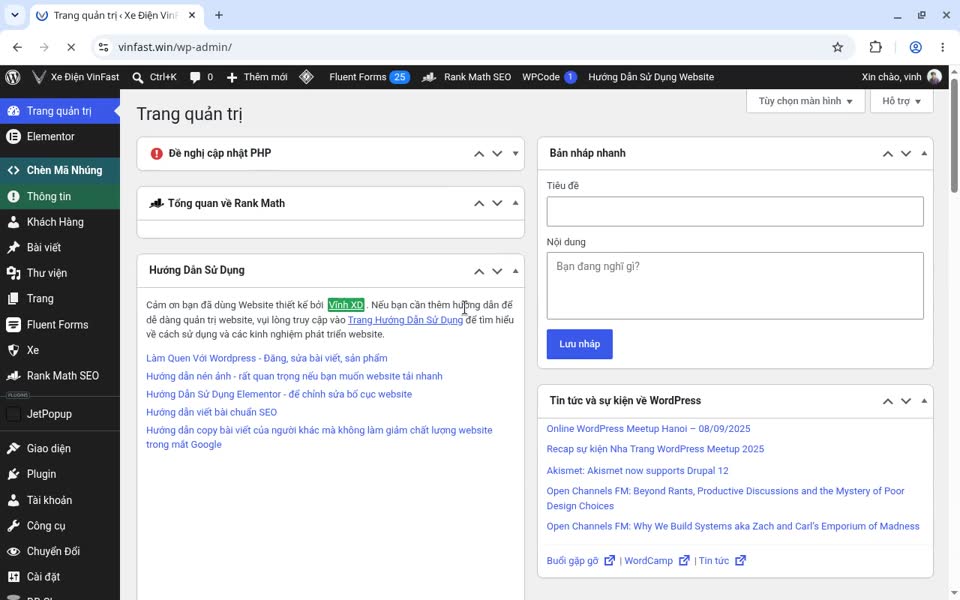Open the WordCamp footer link
The height and width of the screenshot is (600, 960).
click(x=657, y=561)
